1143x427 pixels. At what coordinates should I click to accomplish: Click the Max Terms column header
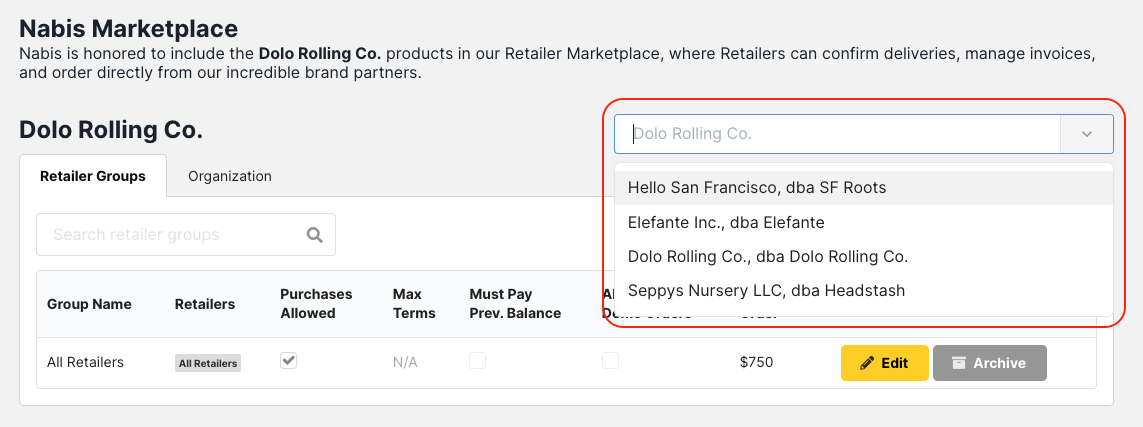click(414, 304)
